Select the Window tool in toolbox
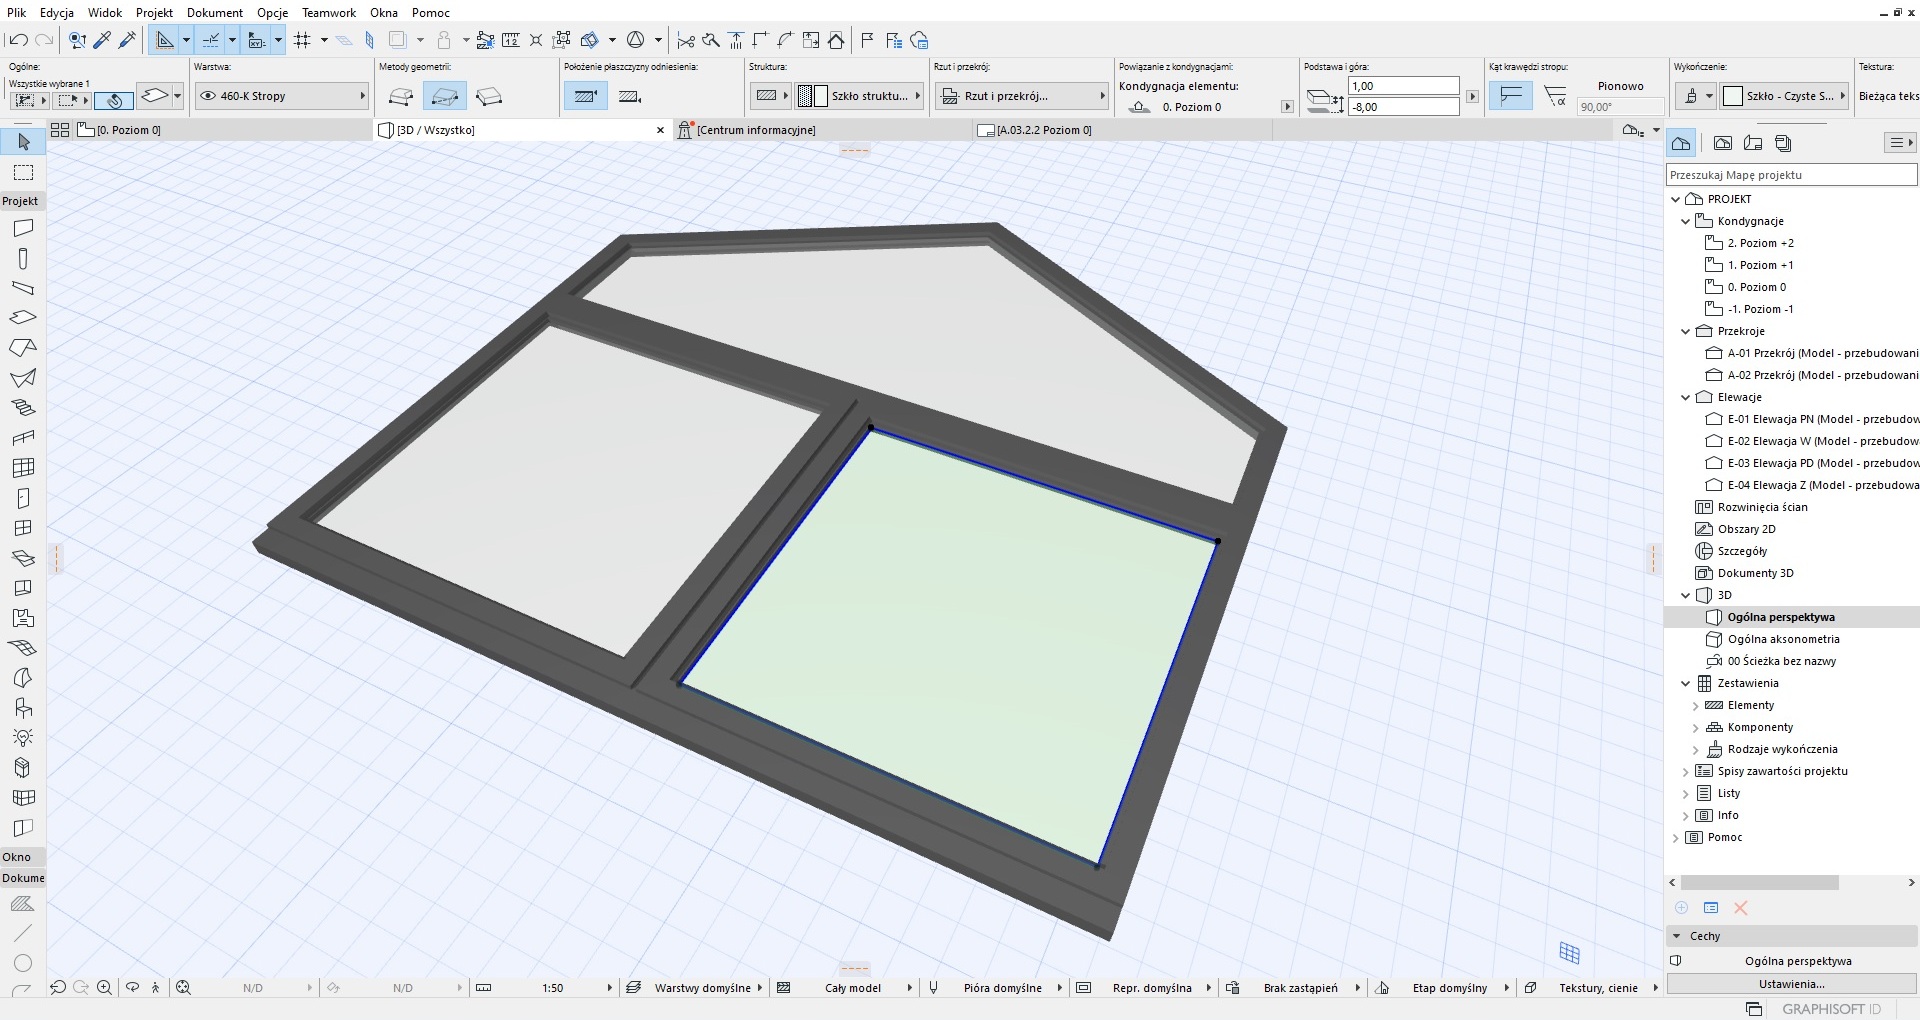 pyautogui.click(x=23, y=528)
